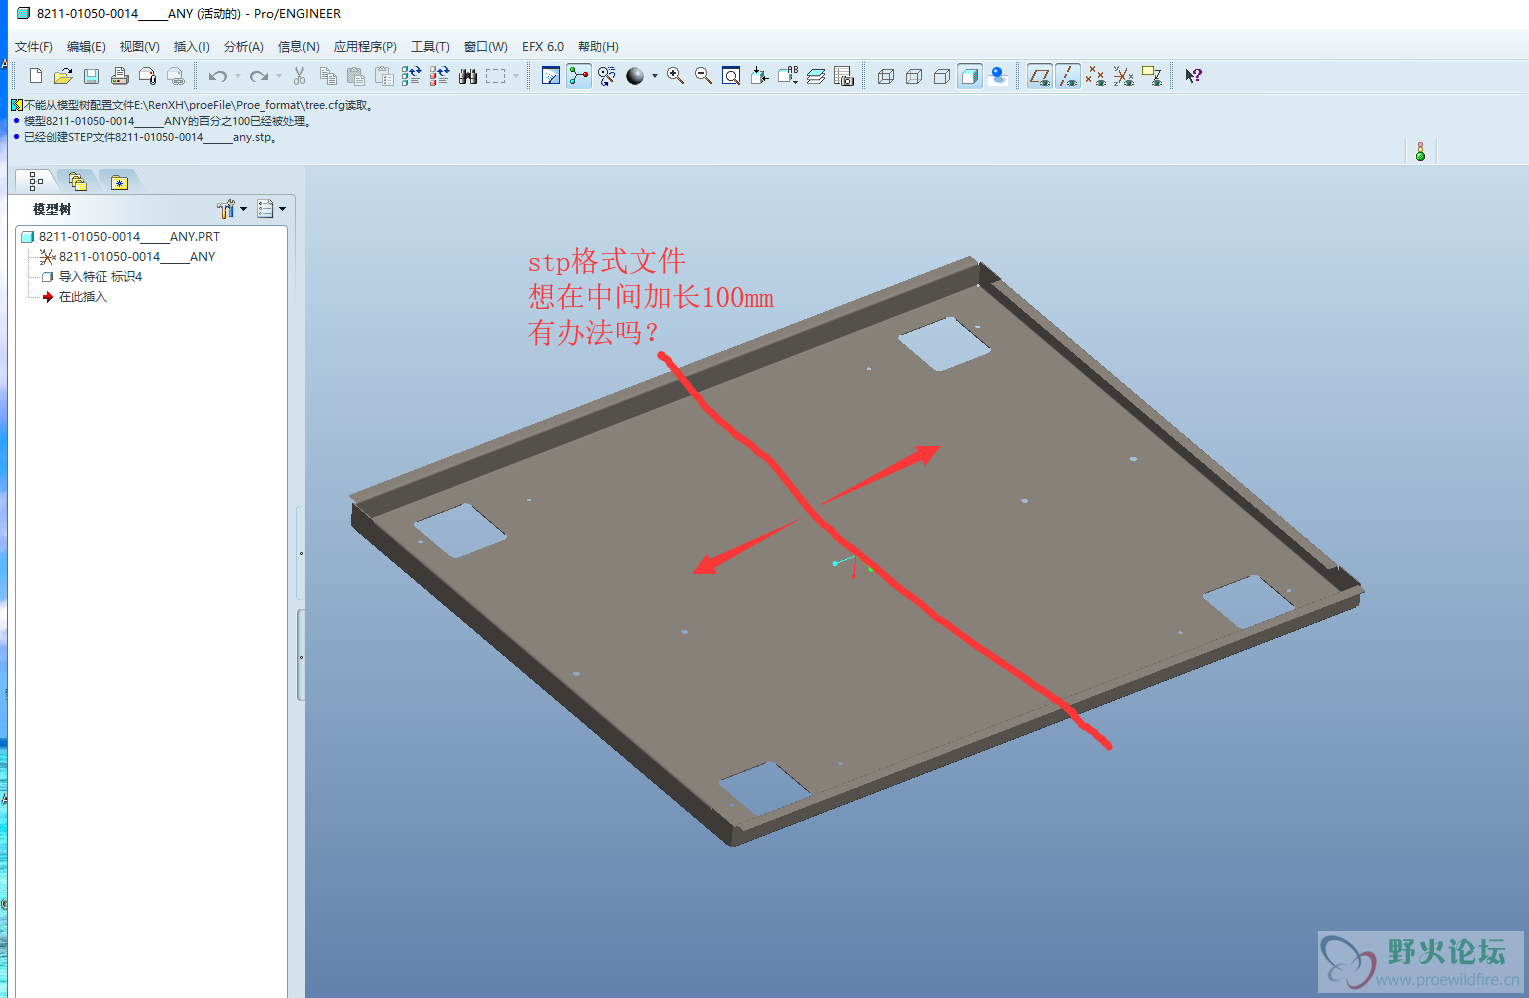Open the saved view list

[x=788, y=76]
